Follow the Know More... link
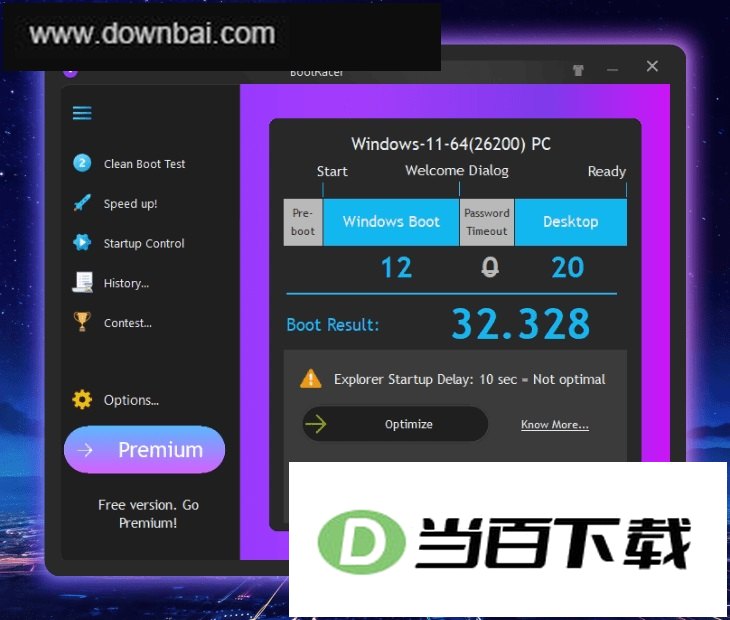This screenshot has width=730, height=620. point(554,425)
